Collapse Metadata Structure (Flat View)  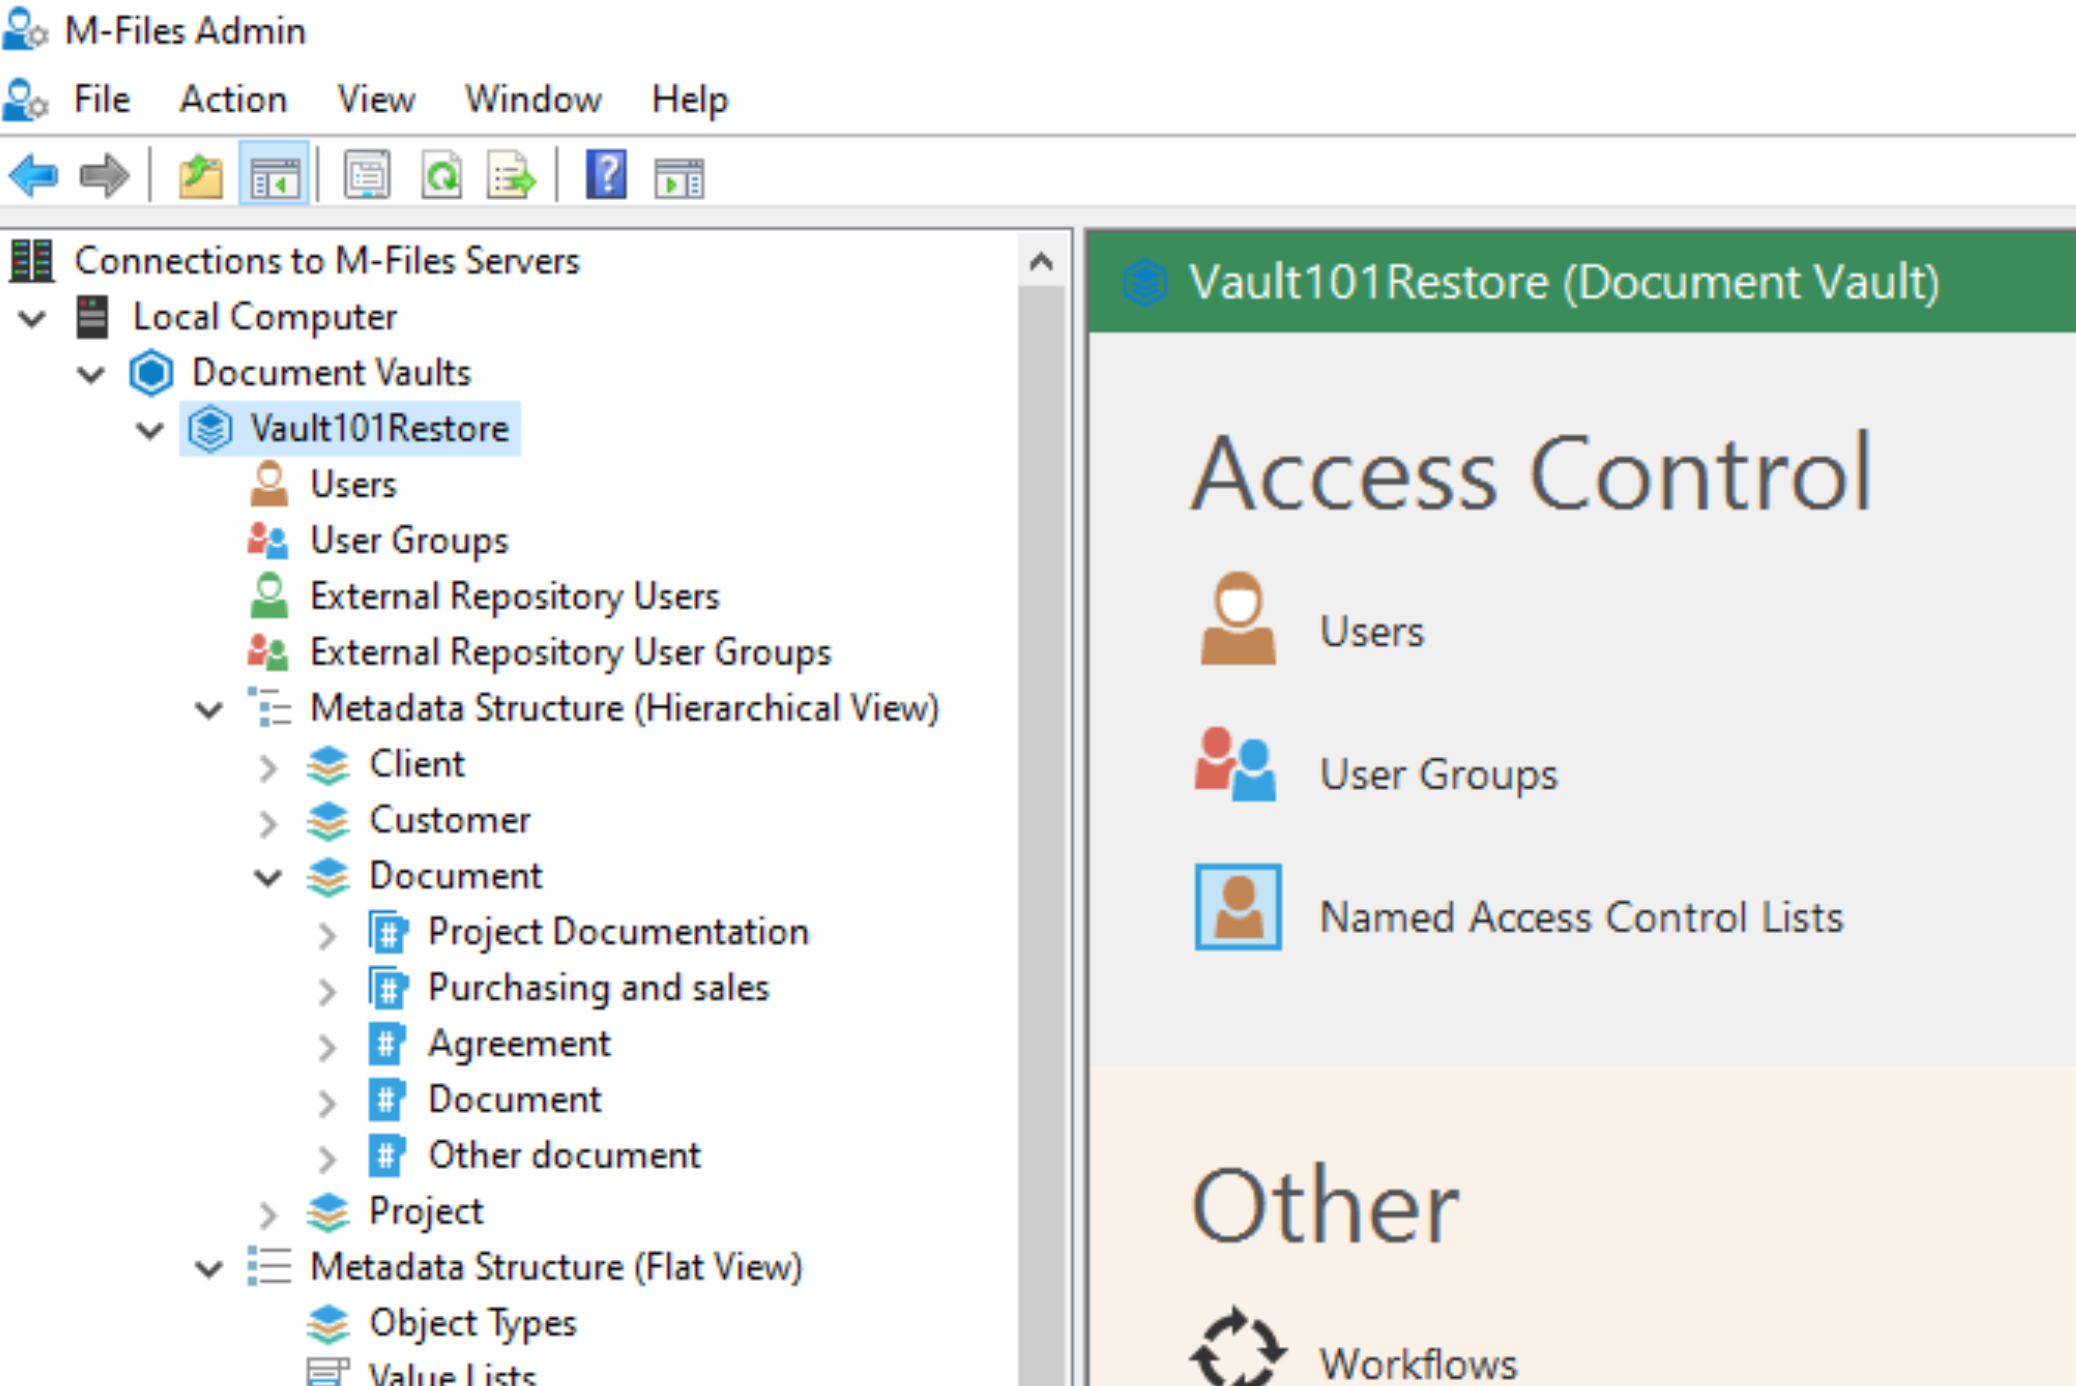[209, 1269]
